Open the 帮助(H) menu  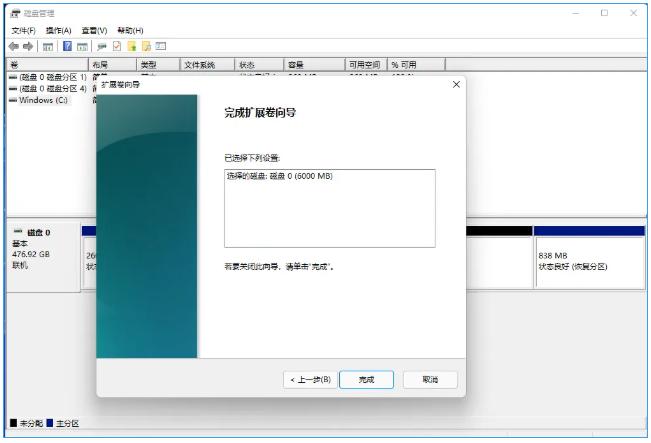[130, 30]
